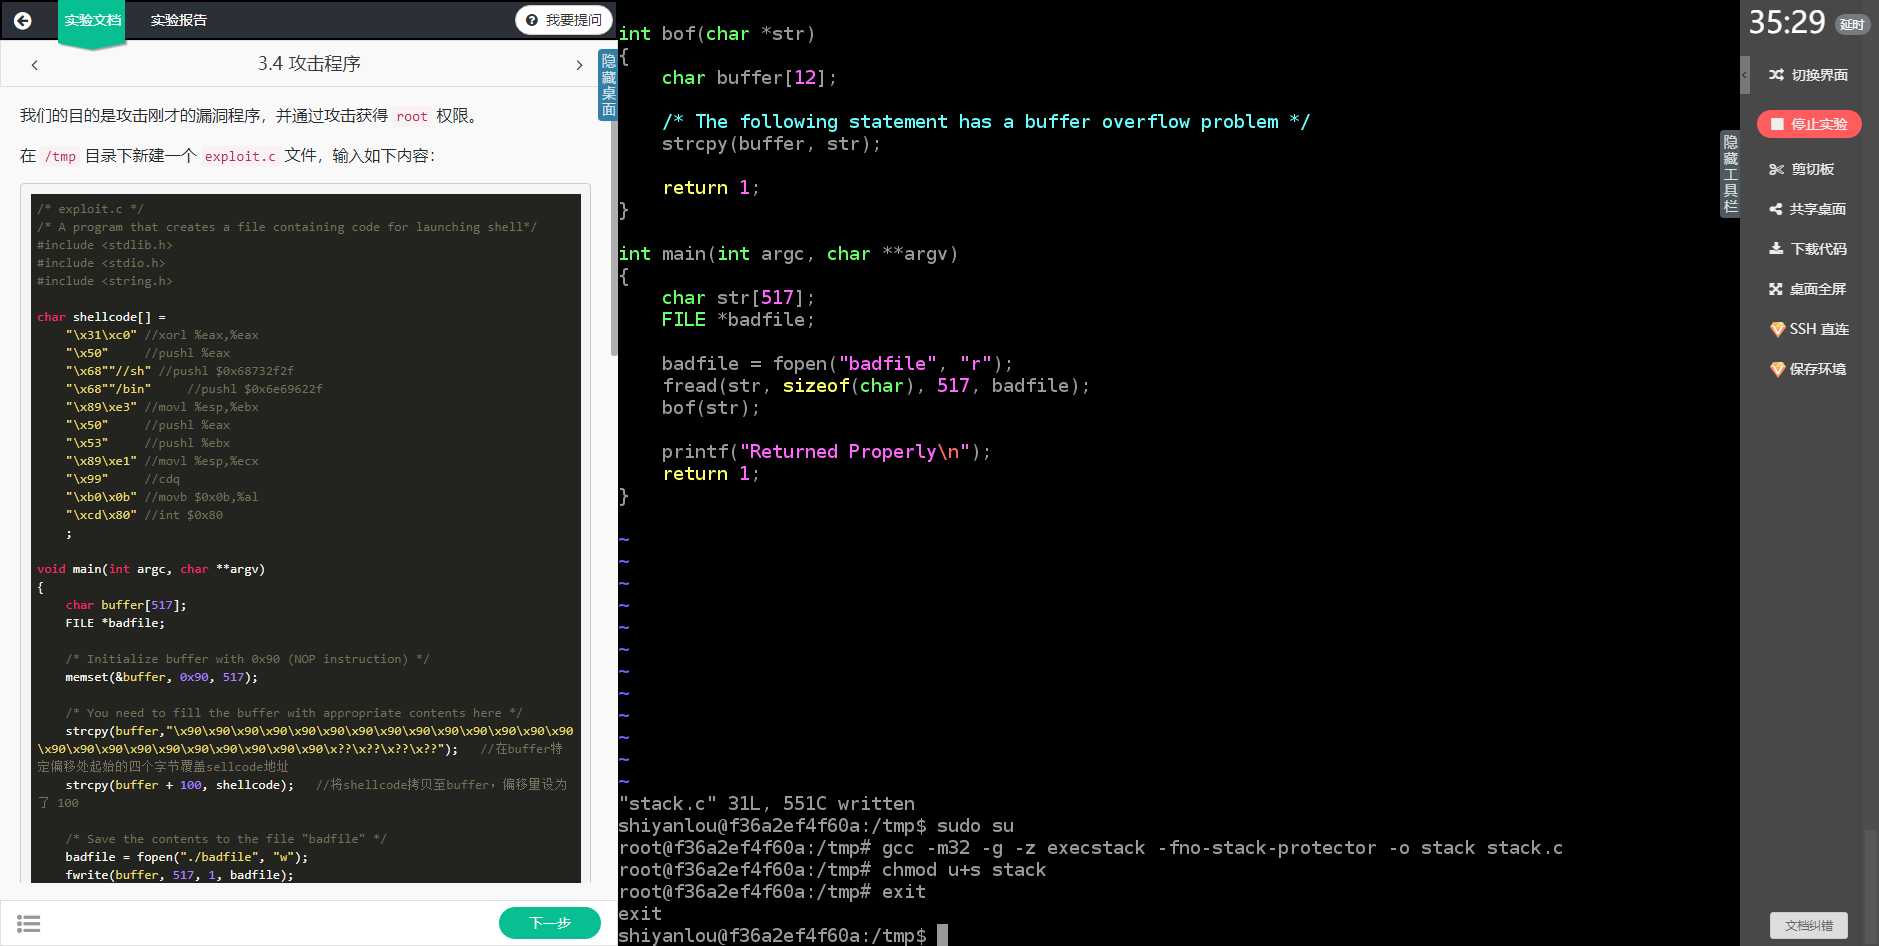
Task: Click the 延时 time extension badge
Action: (x=1852, y=25)
